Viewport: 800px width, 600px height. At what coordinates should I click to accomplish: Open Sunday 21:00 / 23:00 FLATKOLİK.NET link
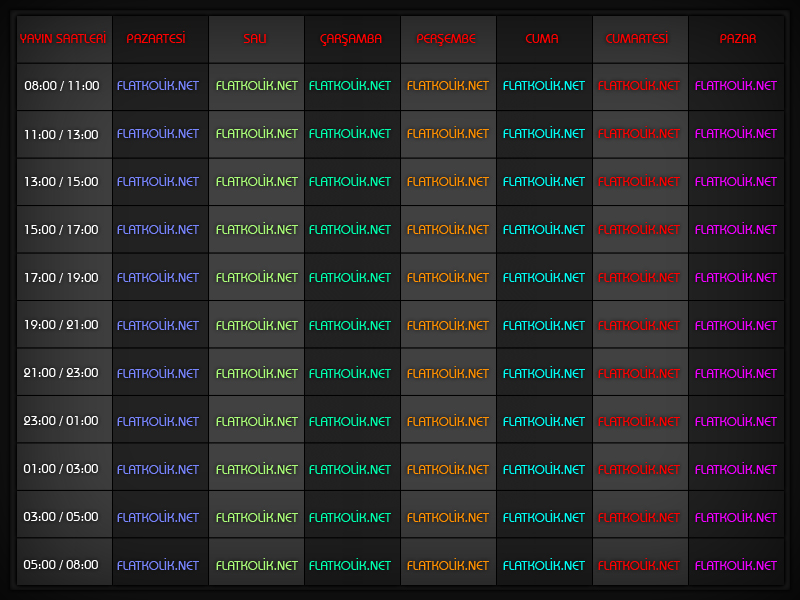click(736, 373)
